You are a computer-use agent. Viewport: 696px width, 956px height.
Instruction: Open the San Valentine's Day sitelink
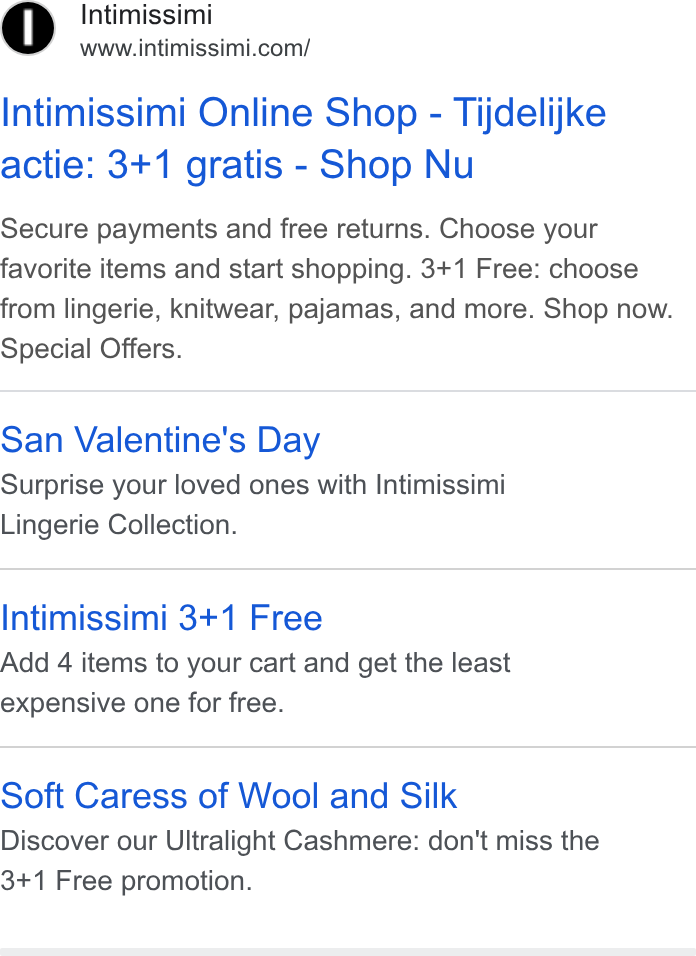pos(160,440)
